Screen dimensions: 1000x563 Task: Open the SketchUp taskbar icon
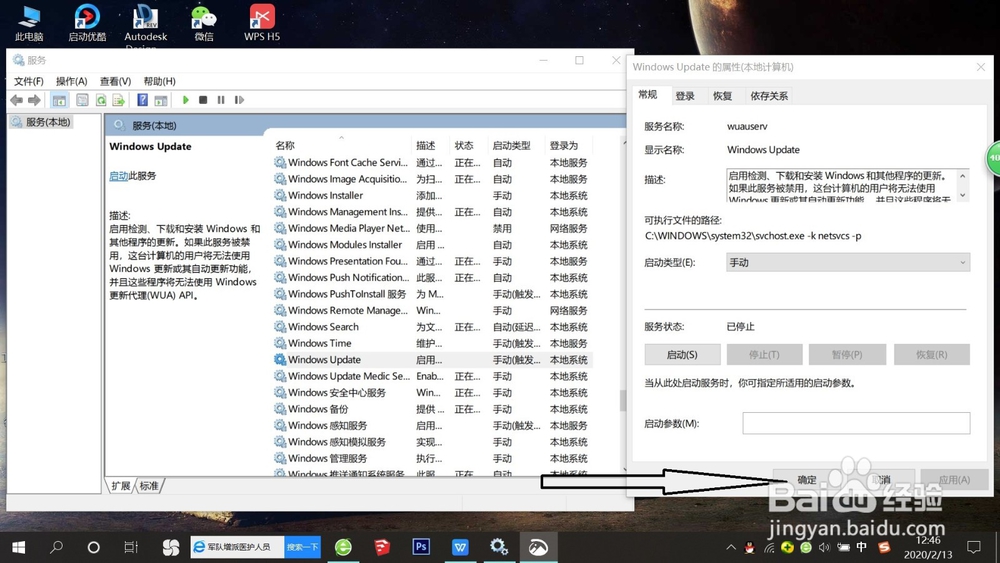click(382, 547)
